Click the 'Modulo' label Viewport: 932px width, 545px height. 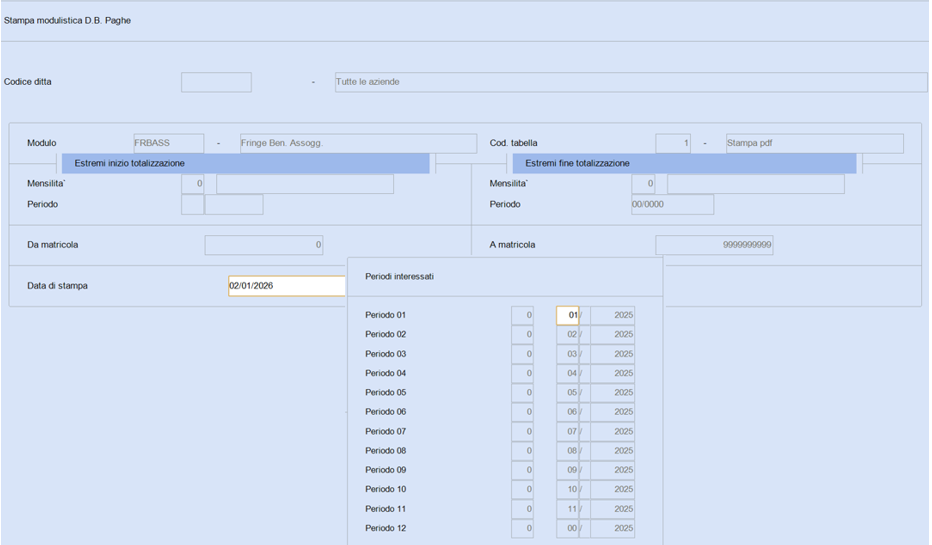(42, 143)
